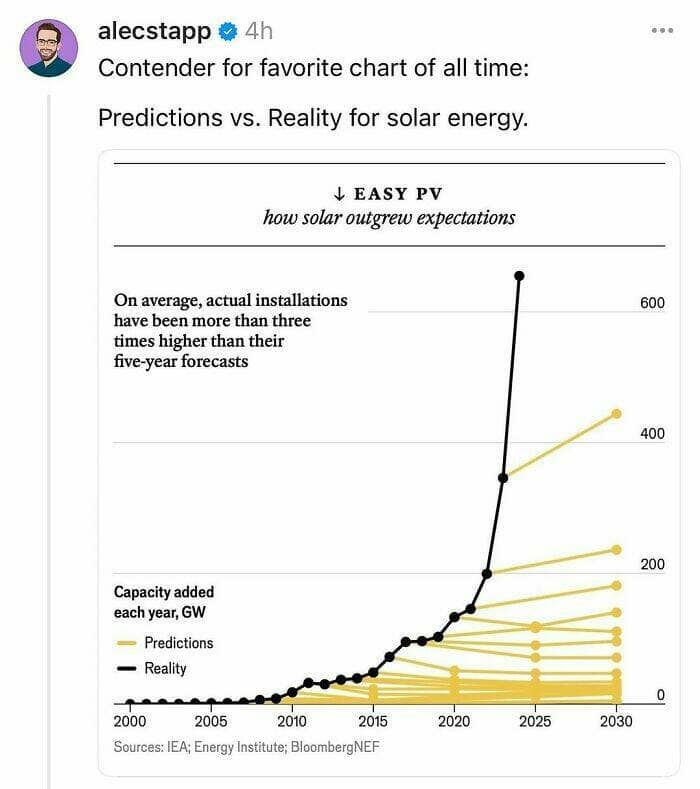Click the yellow Predictions legend swatch
The height and width of the screenshot is (789, 700).
pos(126,643)
